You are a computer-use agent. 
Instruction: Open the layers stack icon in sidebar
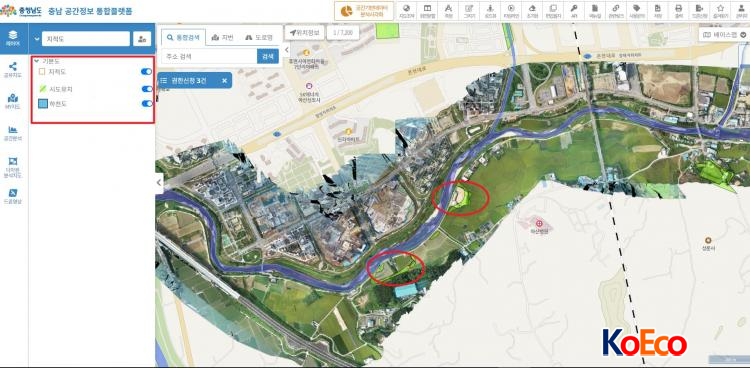tap(13, 37)
